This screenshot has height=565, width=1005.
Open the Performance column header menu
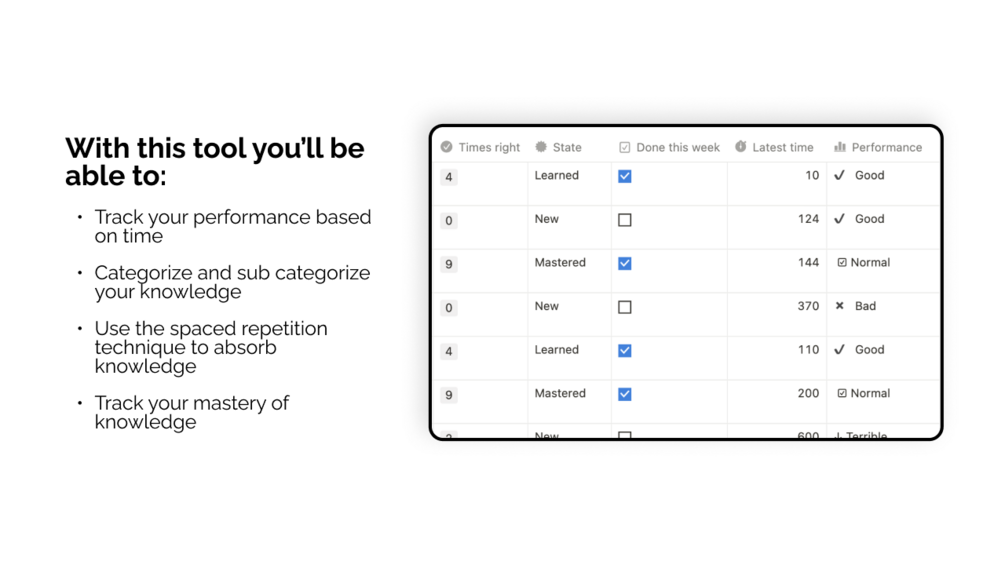click(886, 147)
